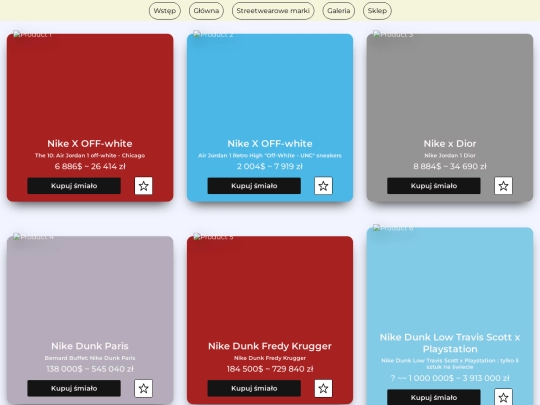Click Kupuj śmiało on blue Off-White UNC card

(254, 186)
